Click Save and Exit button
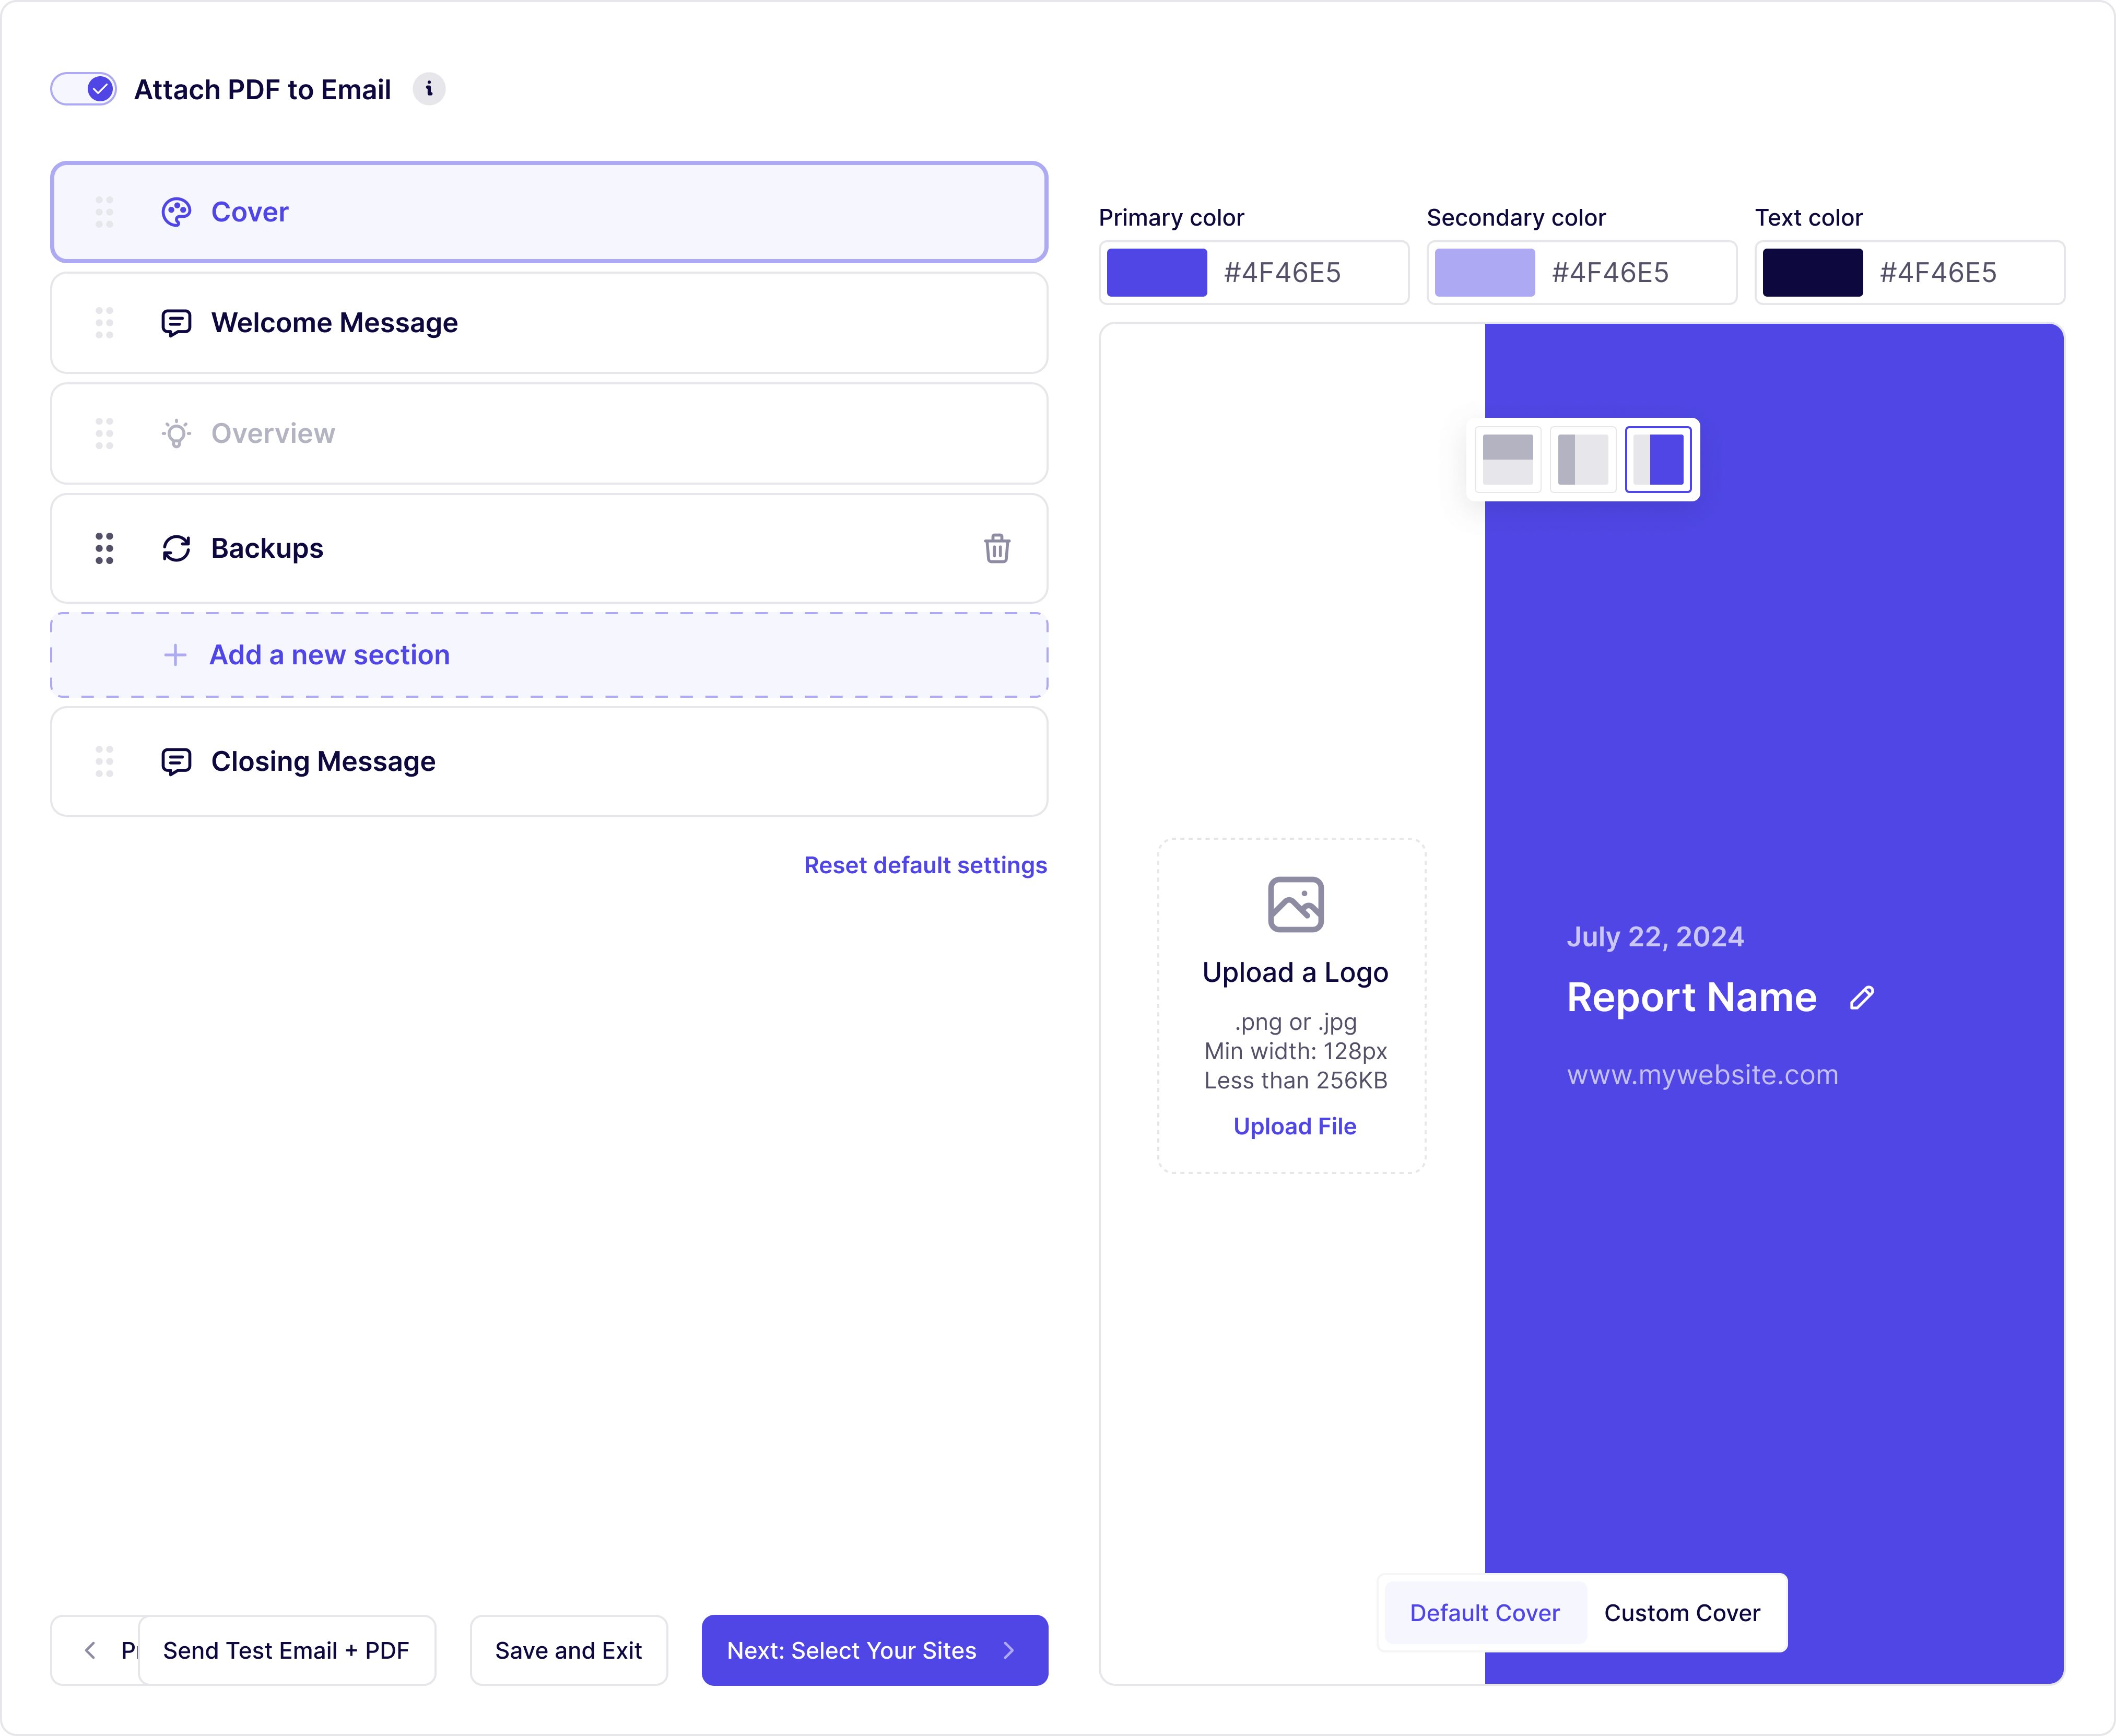The width and height of the screenshot is (2116, 1736). [568, 1650]
